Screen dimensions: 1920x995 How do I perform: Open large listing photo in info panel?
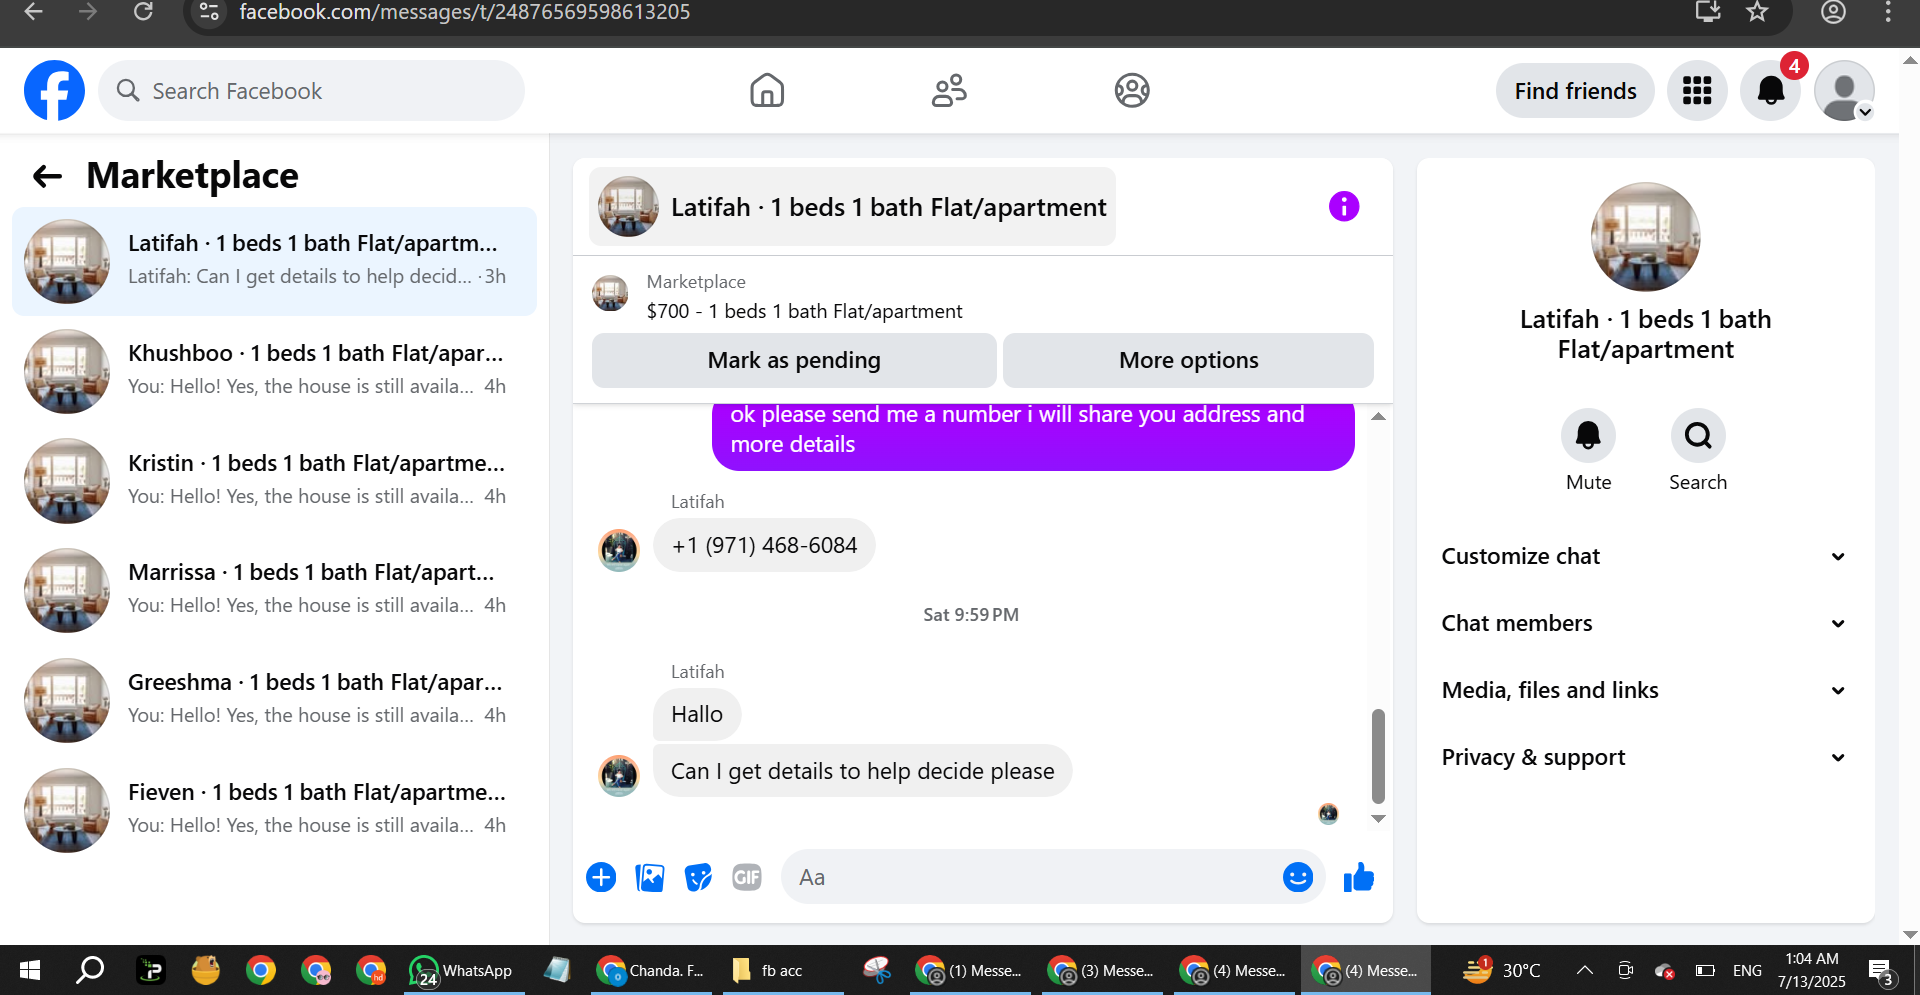pos(1645,237)
